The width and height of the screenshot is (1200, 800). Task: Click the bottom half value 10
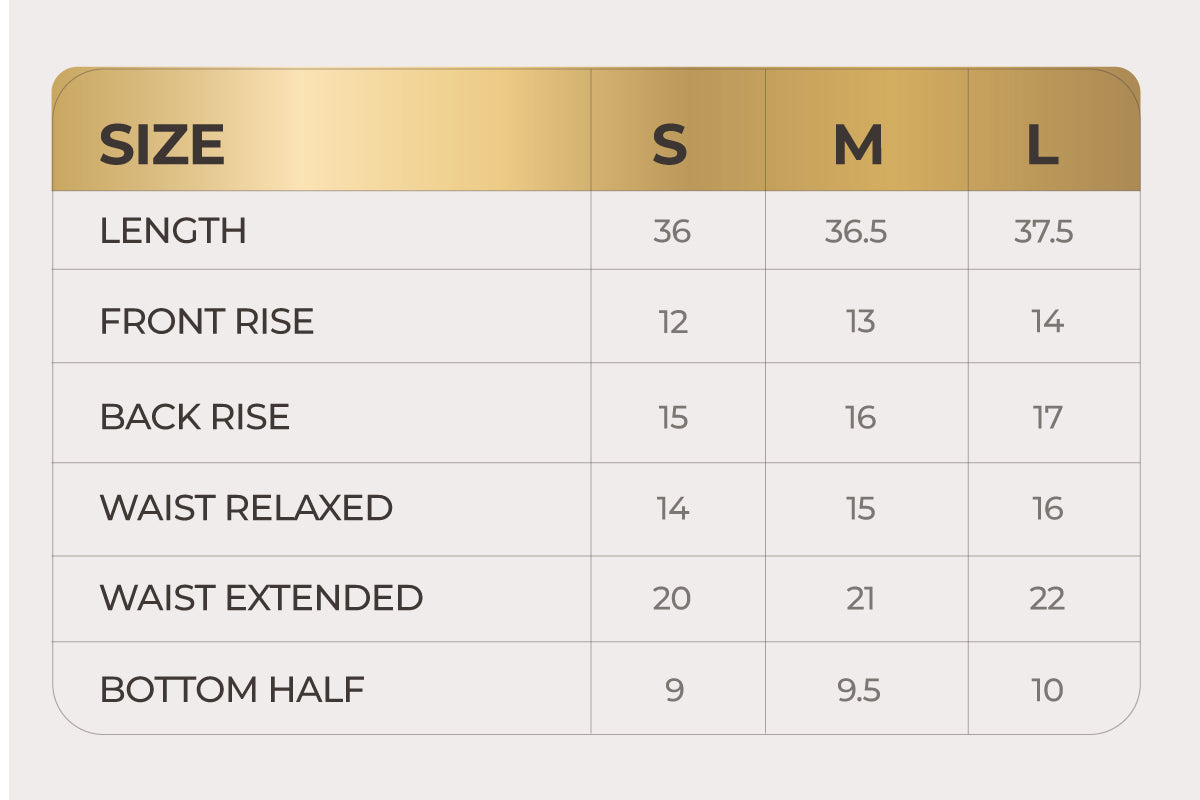(x=1047, y=690)
